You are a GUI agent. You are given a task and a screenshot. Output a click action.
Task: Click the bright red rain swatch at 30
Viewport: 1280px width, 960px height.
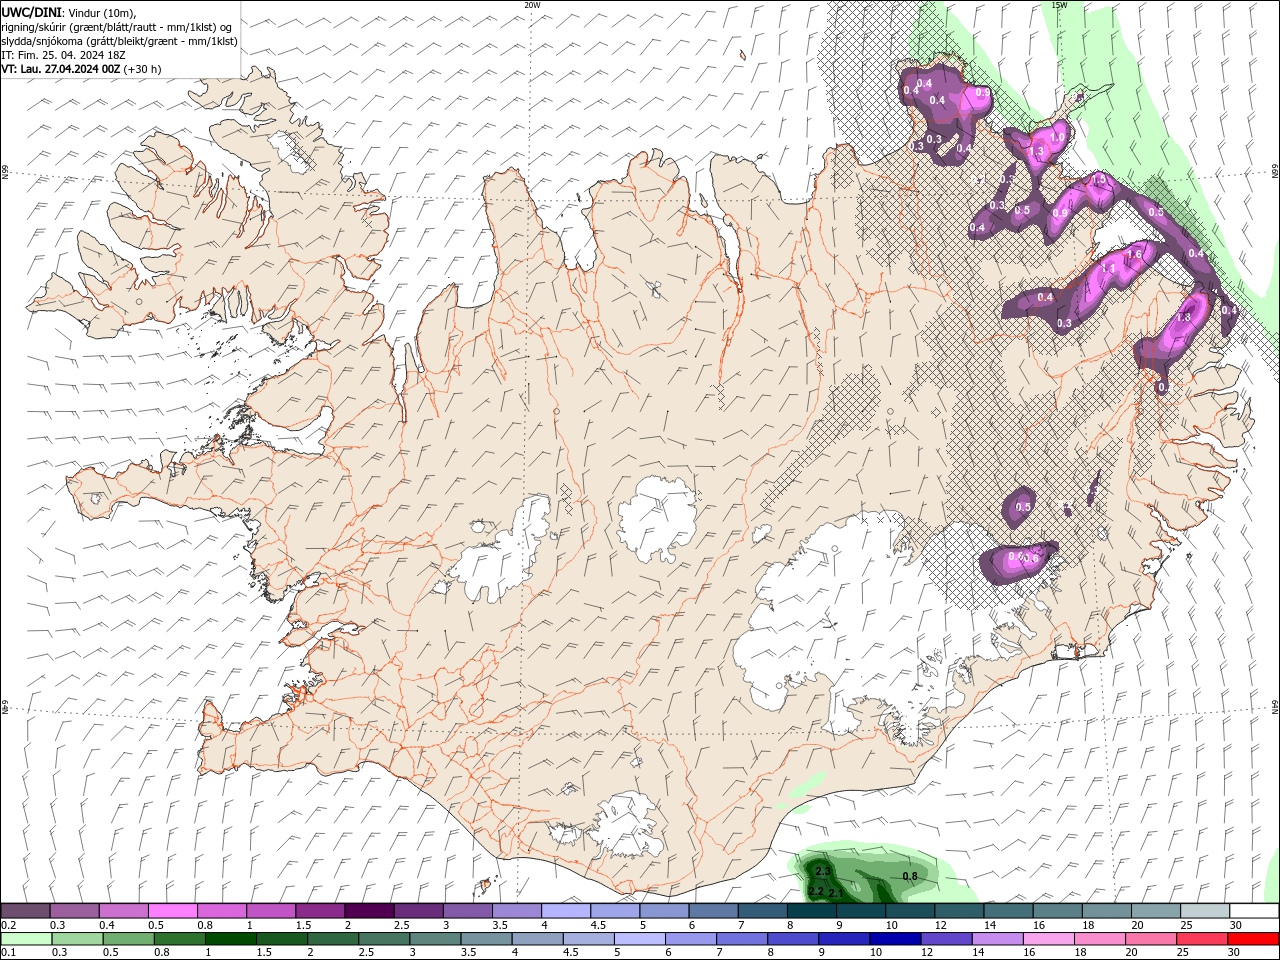1252,939
